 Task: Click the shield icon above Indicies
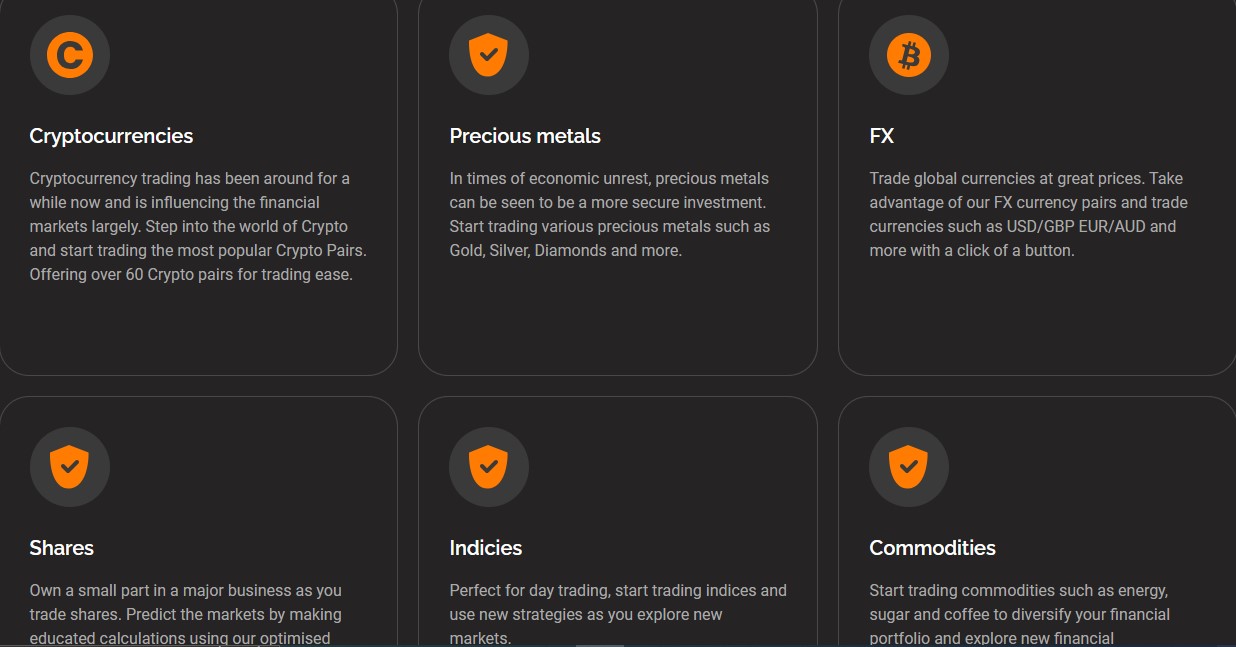coord(489,467)
